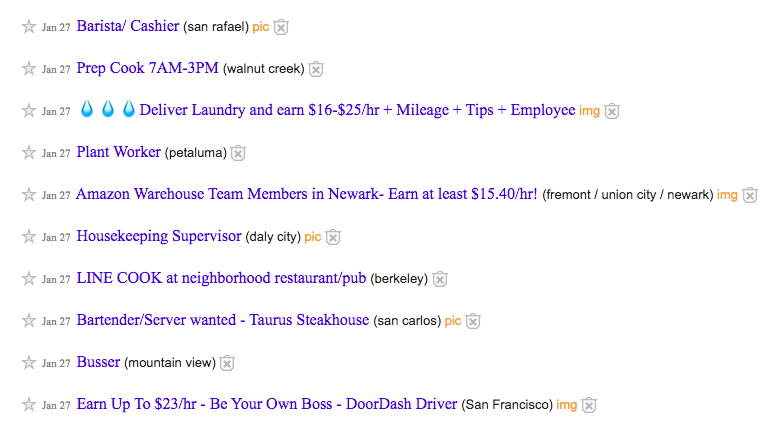The image size is (778, 423).
Task: Hide the Deliver Laundry posting
Action: [612, 111]
